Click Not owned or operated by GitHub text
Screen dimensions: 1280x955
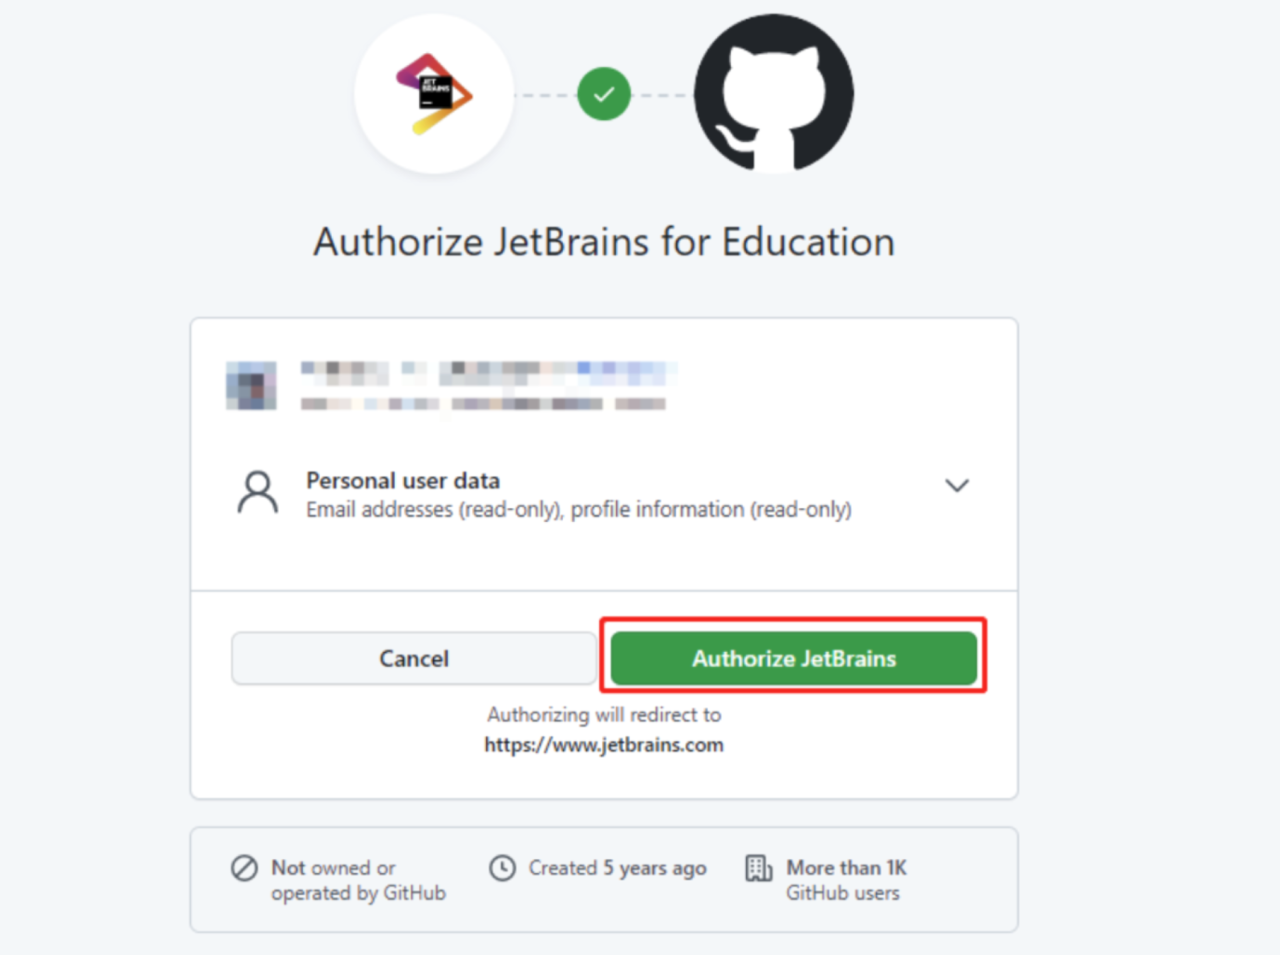click(358, 880)
